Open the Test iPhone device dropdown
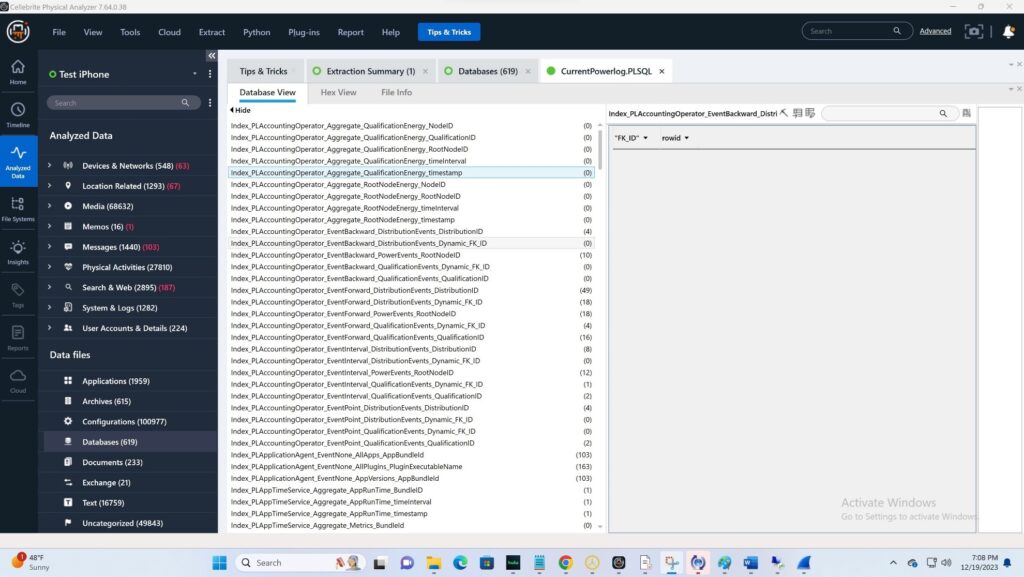Screen dimensions: 1024x577 point(195,74)
